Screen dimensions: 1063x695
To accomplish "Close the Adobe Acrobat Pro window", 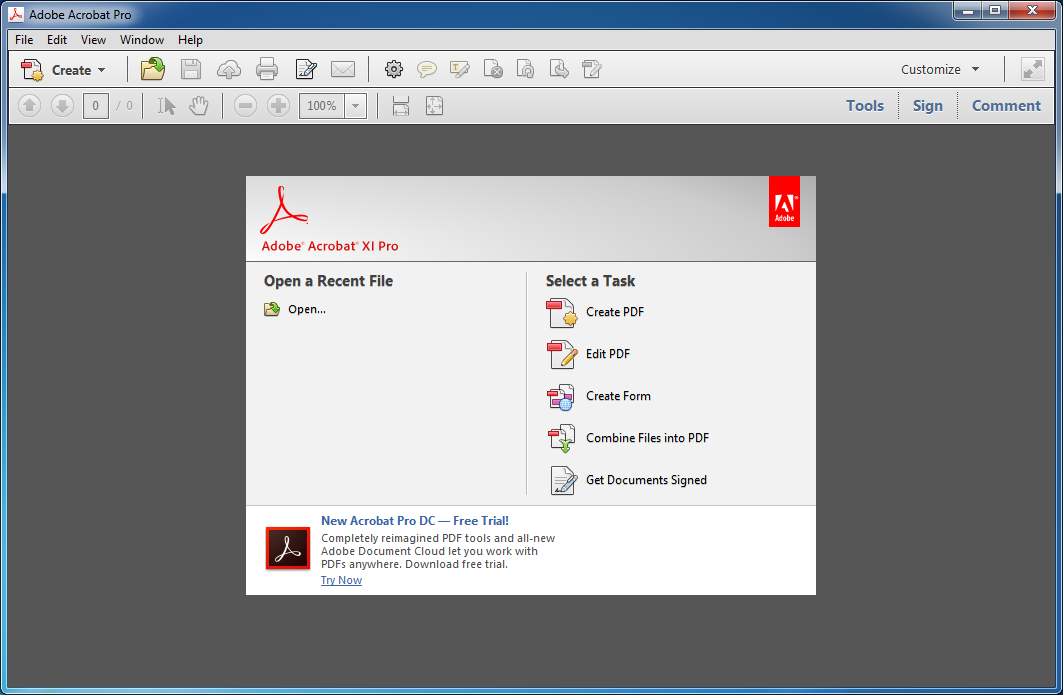I will (x=1032, y=11).
